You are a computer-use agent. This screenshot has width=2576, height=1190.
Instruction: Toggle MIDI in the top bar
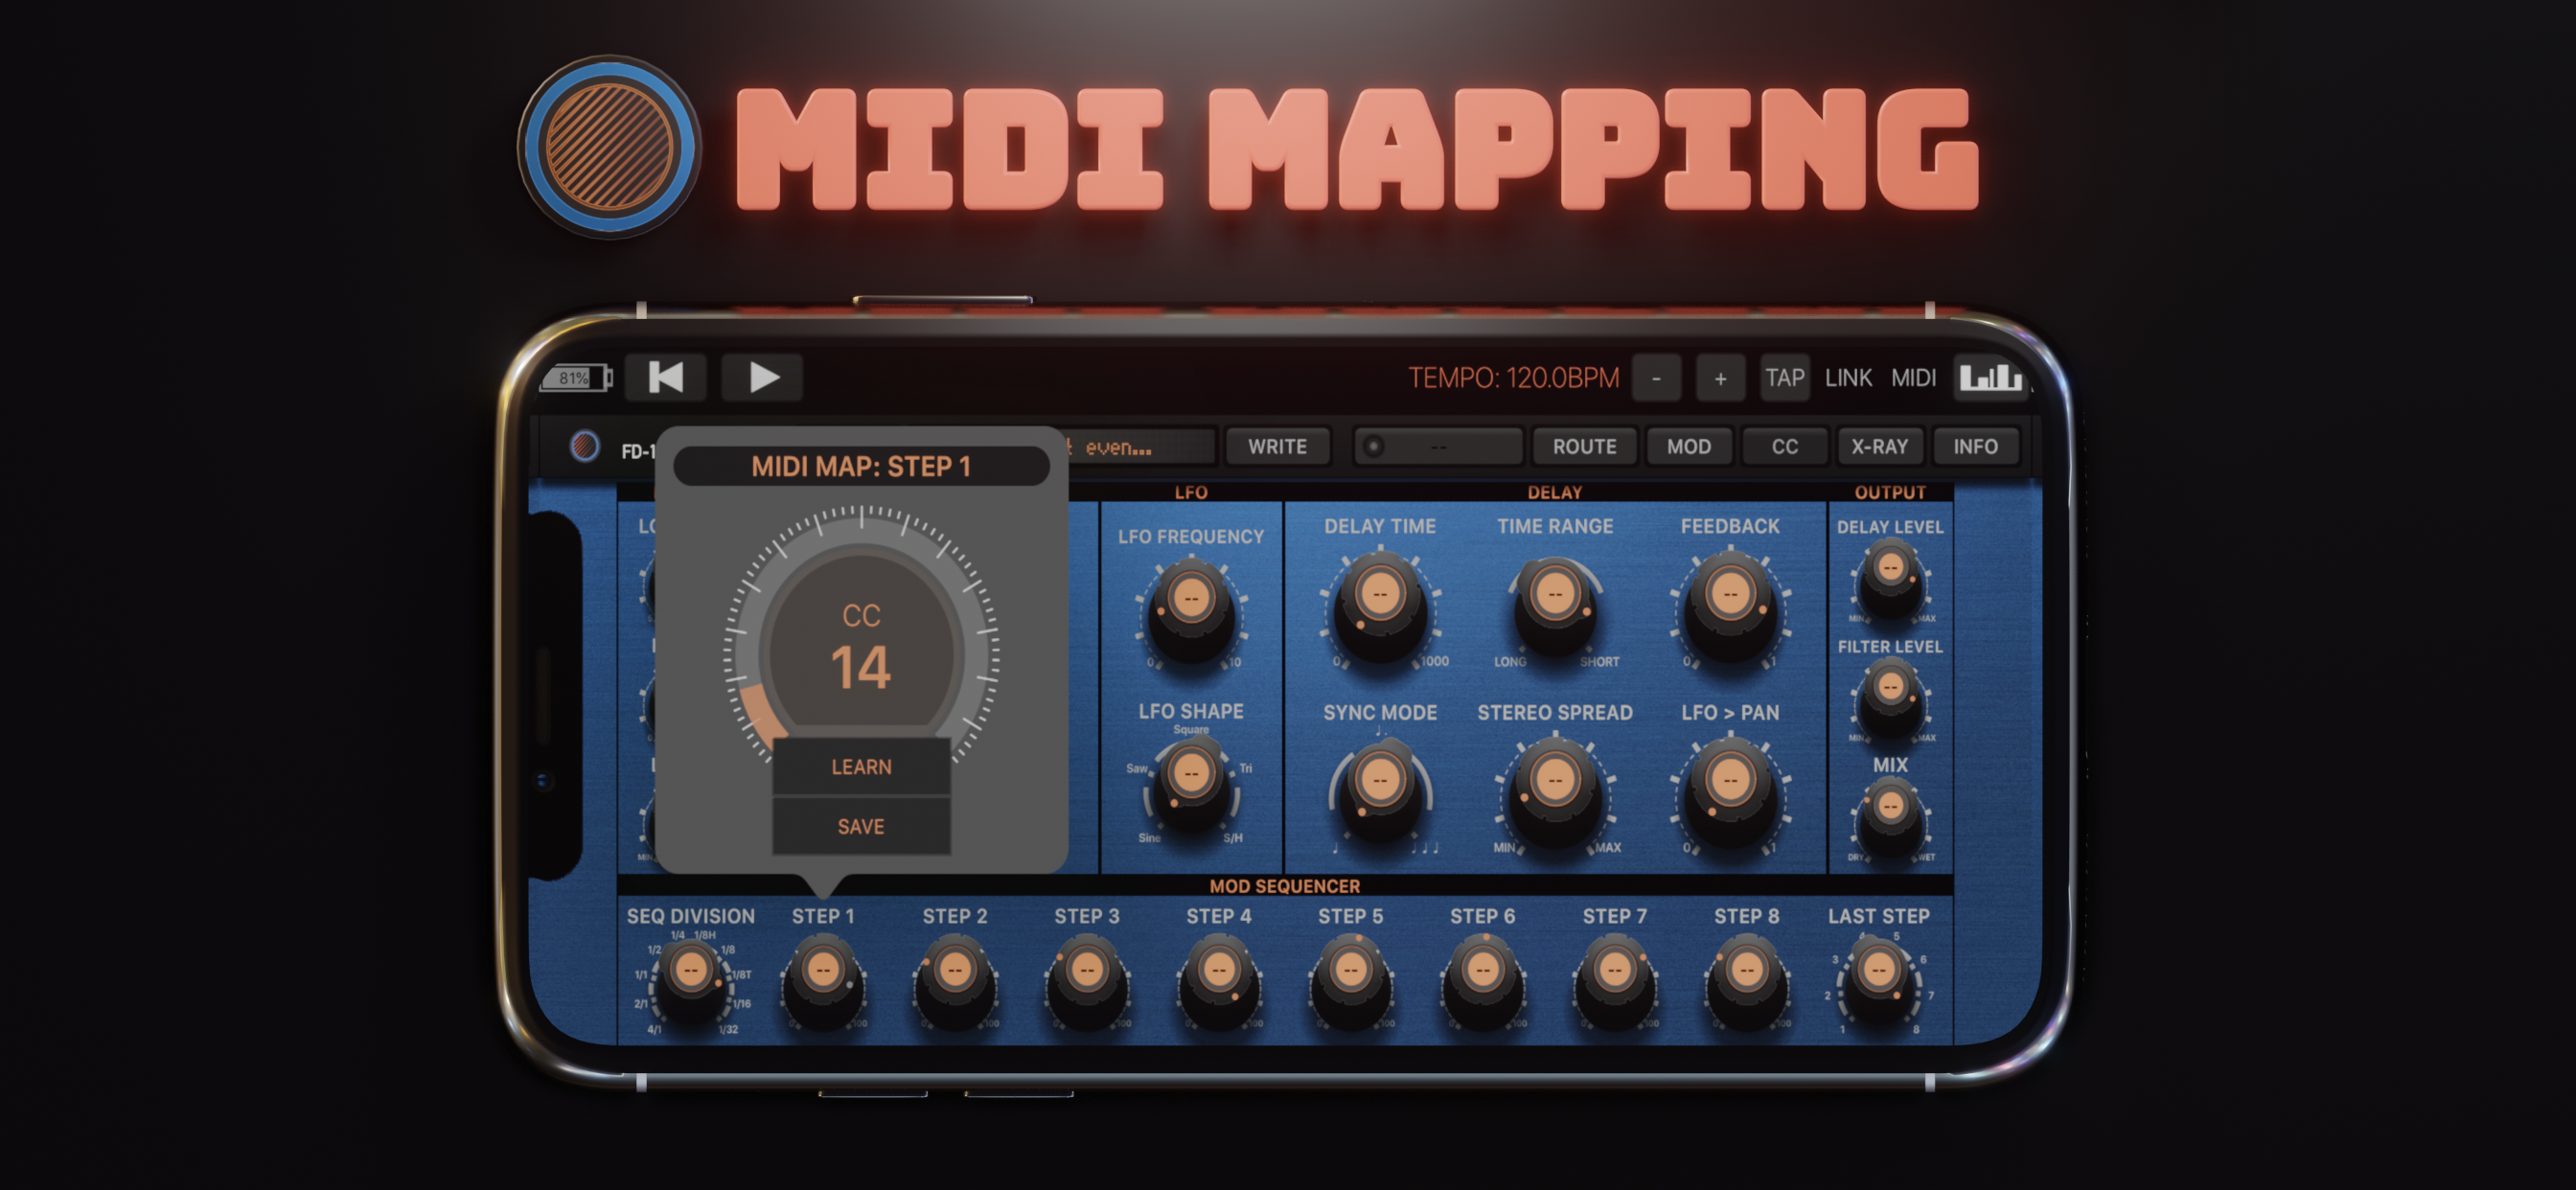[1913, 378]
